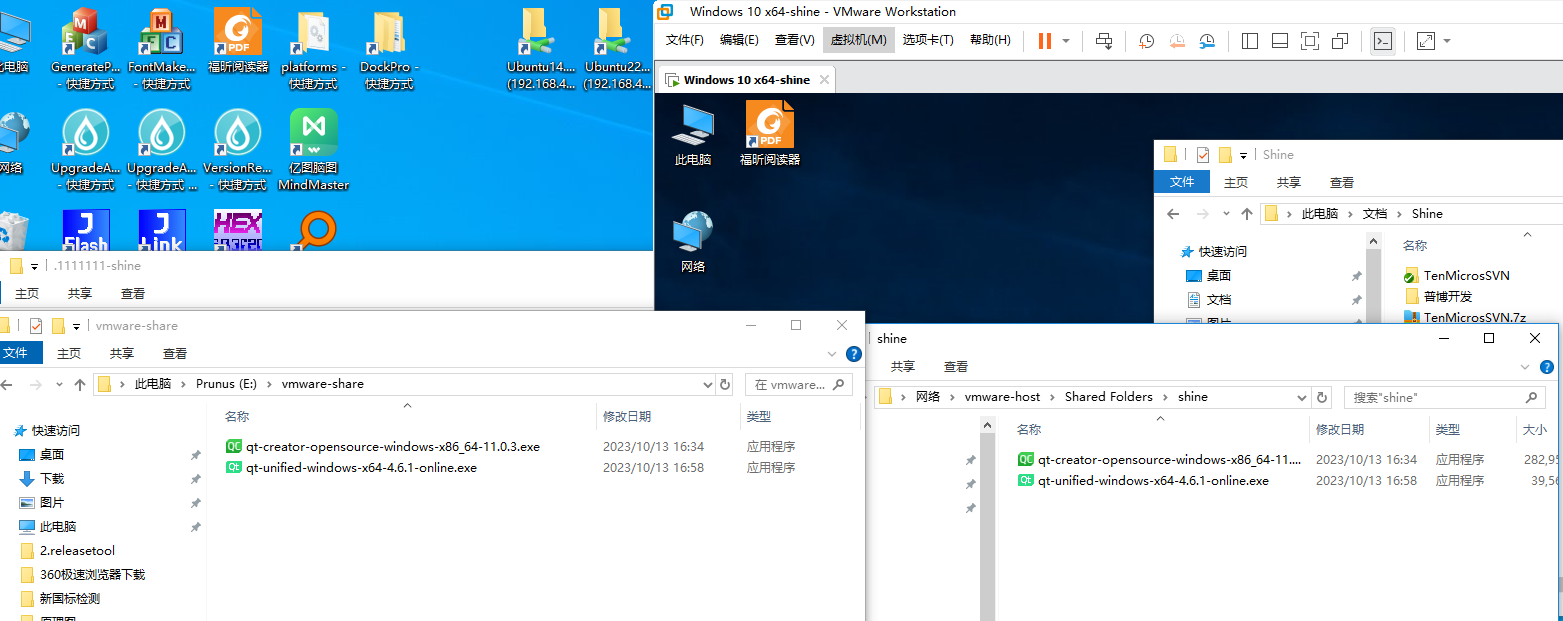
Task: Open the dropdown arrow beside the pause button
Action: coord(1066,41)
